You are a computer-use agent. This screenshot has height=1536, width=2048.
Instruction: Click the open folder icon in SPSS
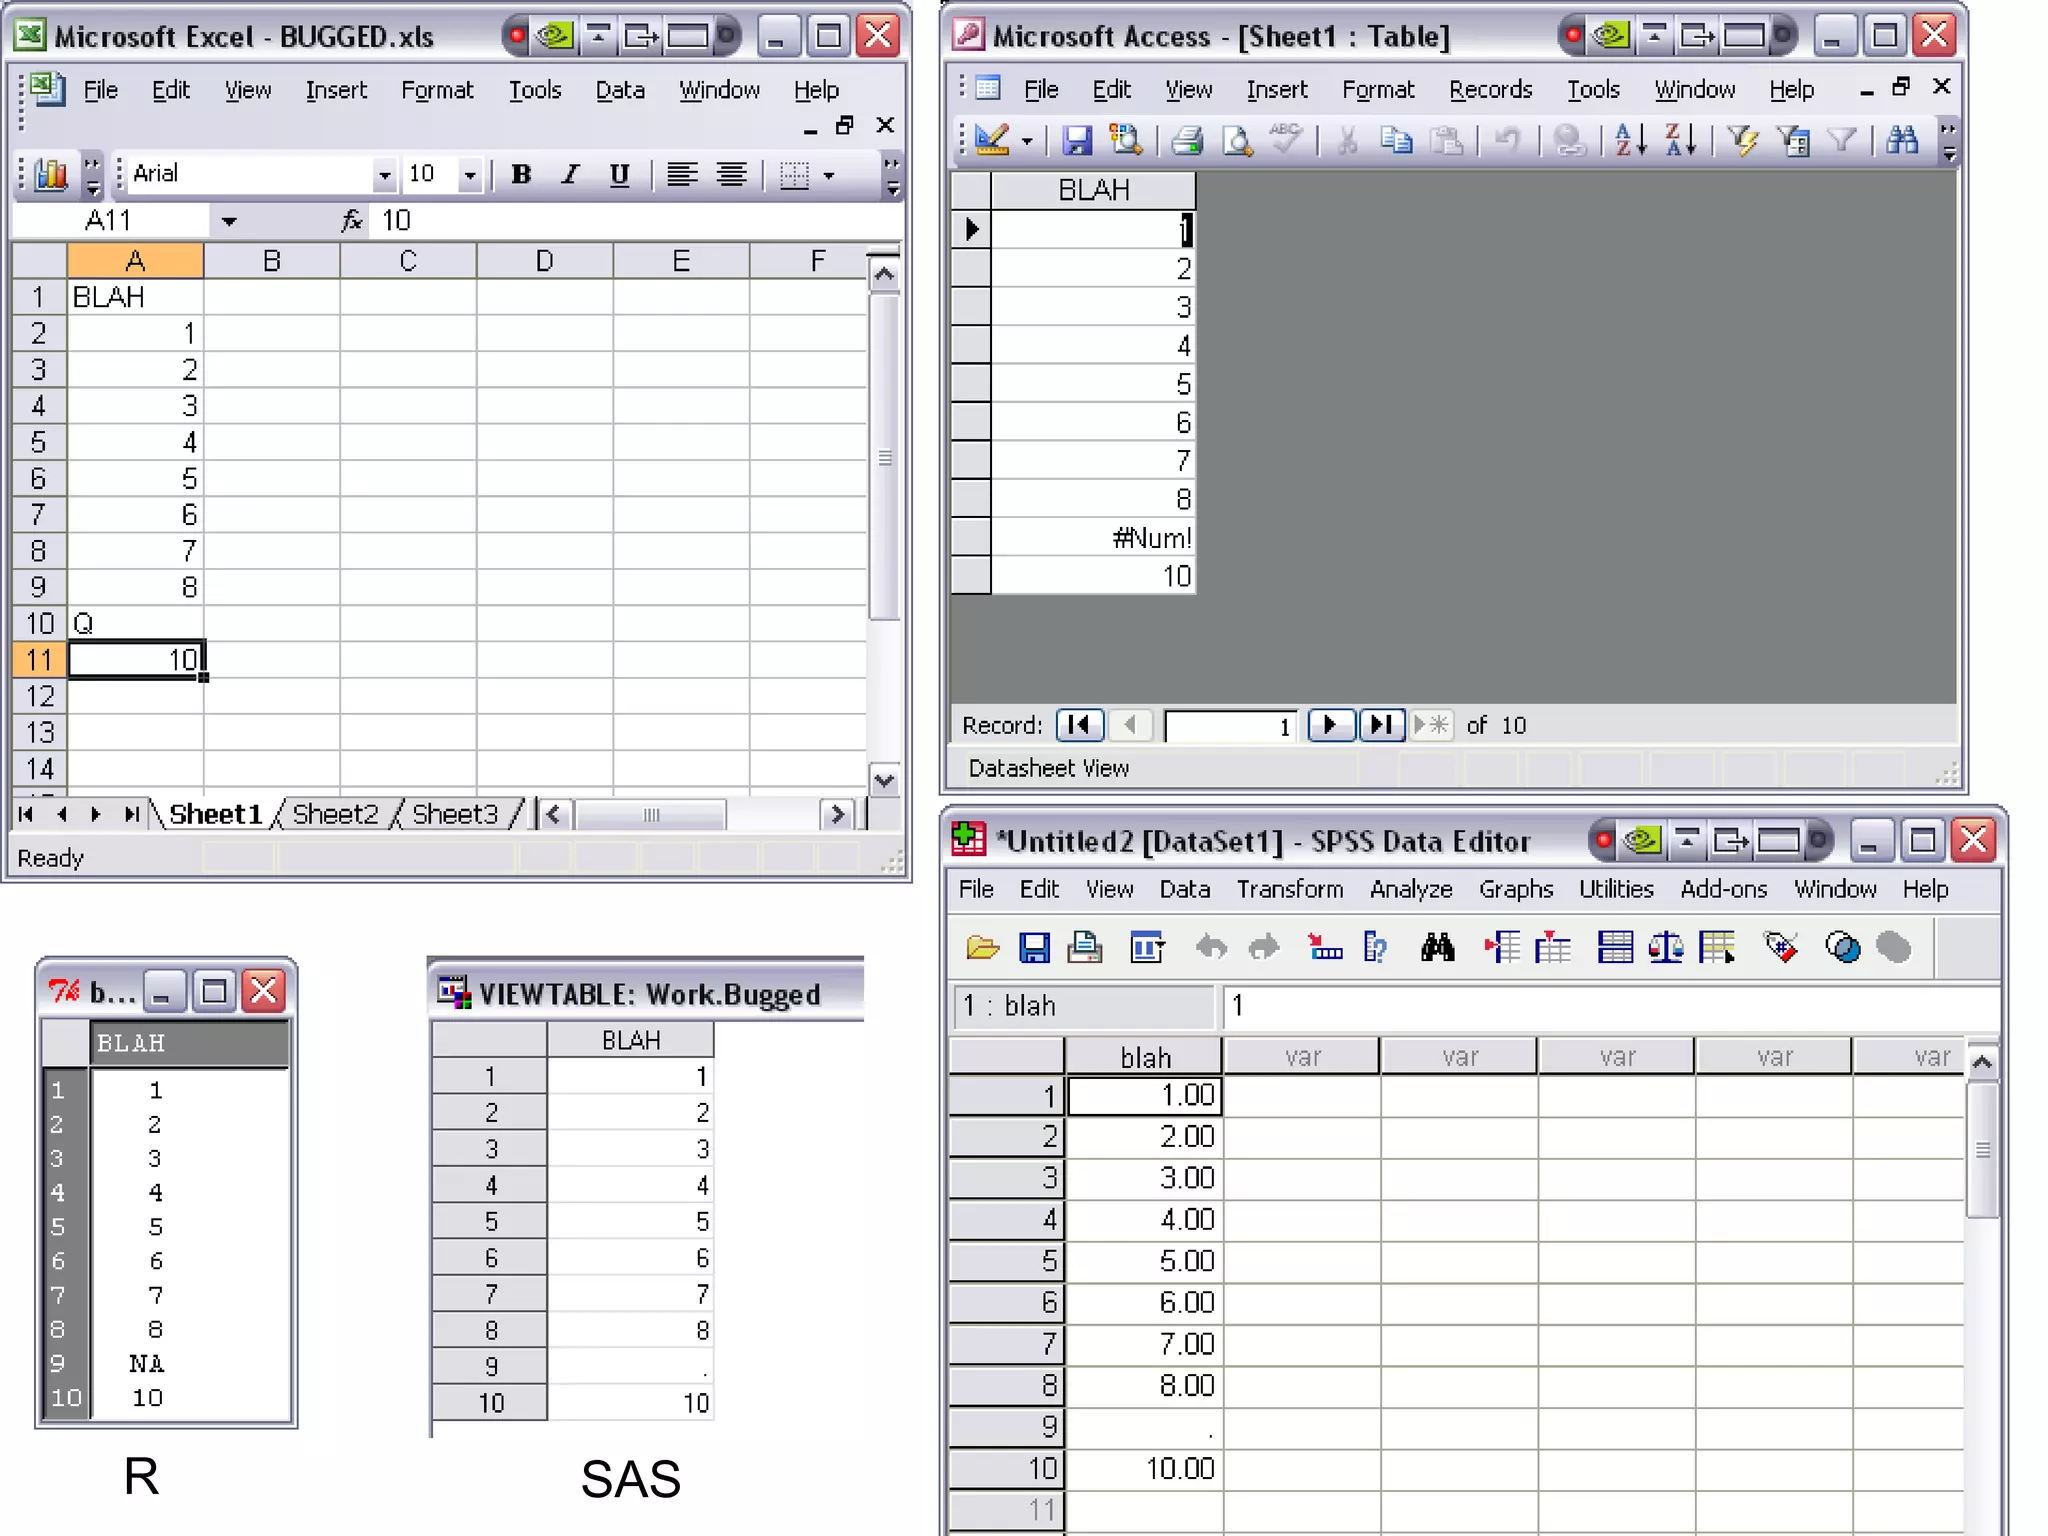(983, 946)
